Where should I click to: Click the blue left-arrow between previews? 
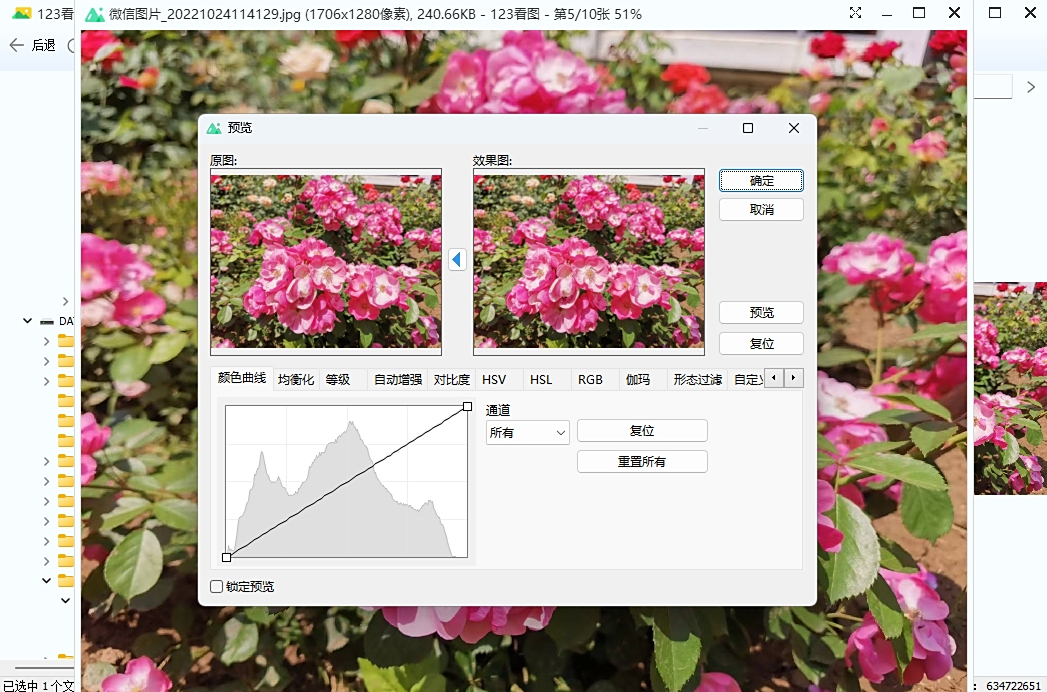point(457,260)
